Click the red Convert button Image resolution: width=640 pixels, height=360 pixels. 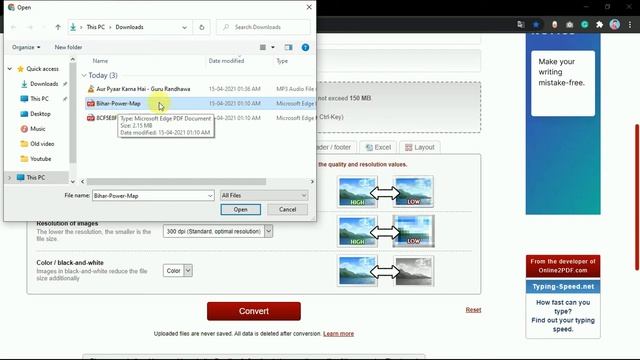253,311
